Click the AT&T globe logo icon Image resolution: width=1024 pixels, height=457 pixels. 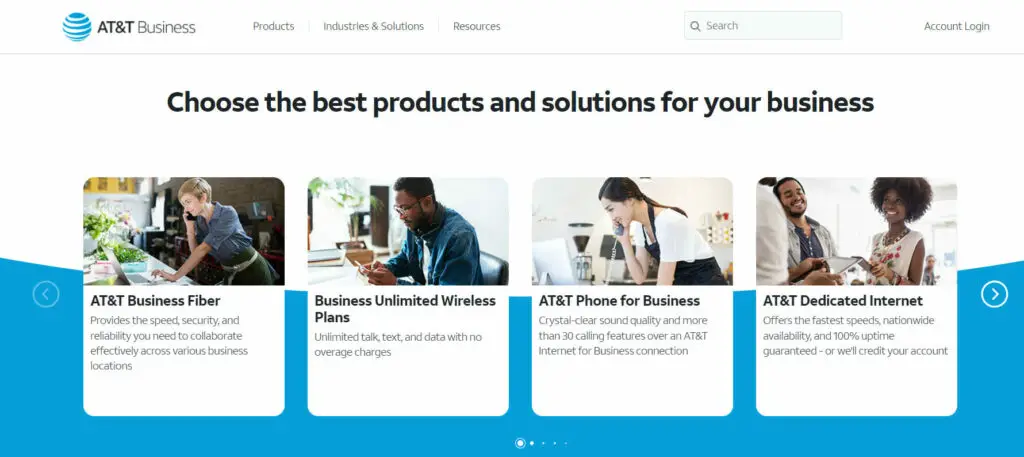(x=77, y=27)
